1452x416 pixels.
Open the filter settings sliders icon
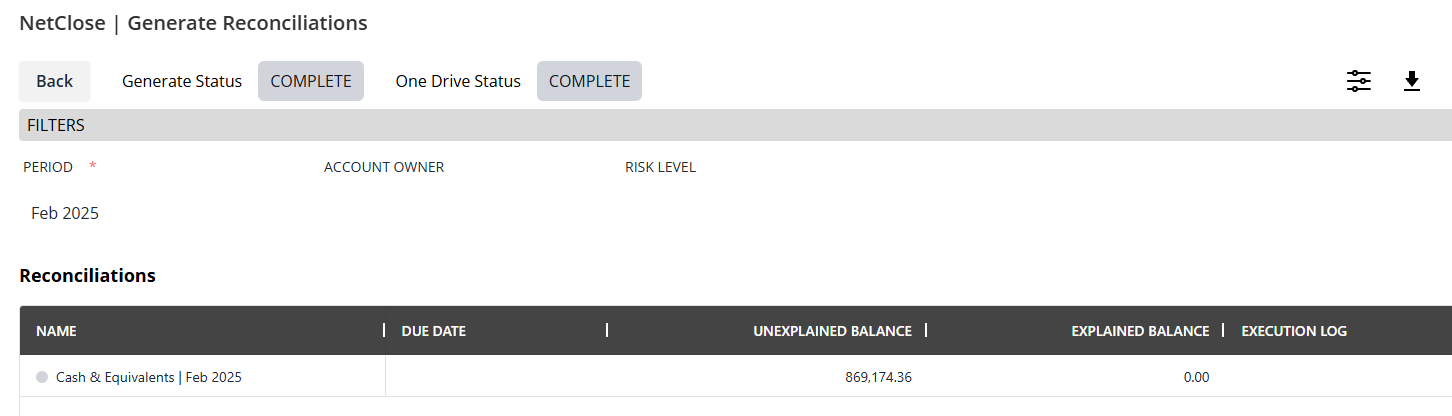point(1359,81)
